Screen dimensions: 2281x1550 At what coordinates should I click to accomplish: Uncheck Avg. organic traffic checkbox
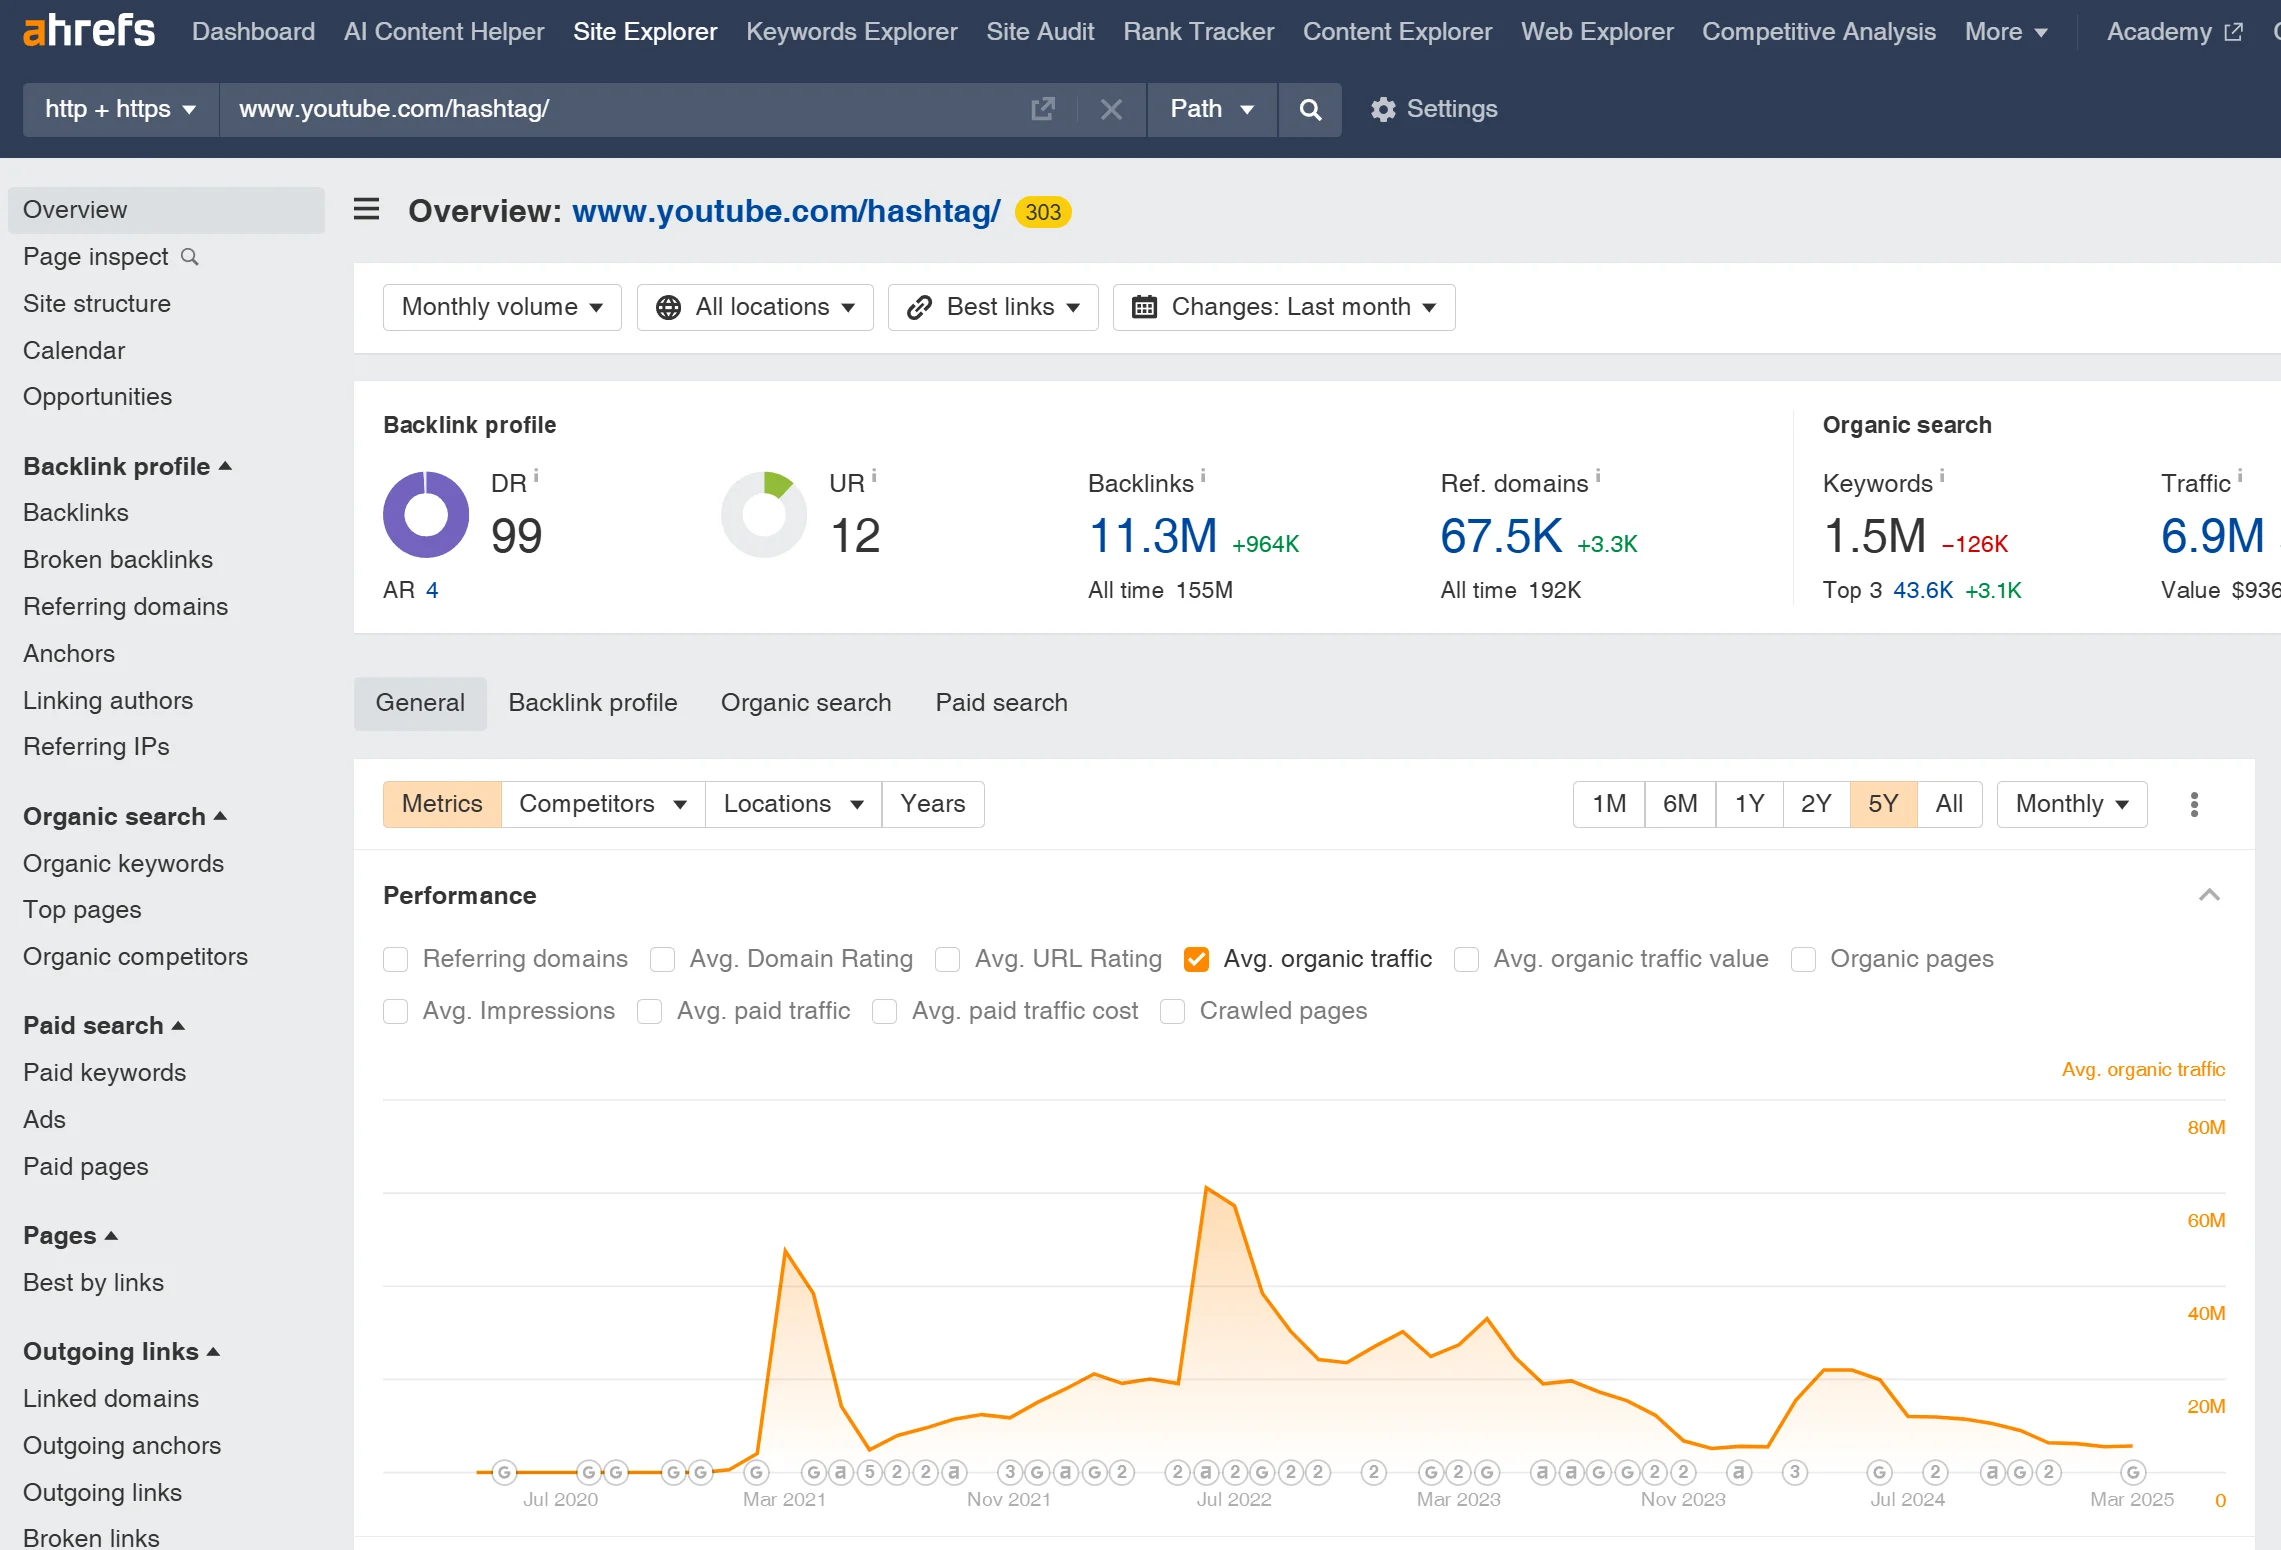(x=1196, y=959)
